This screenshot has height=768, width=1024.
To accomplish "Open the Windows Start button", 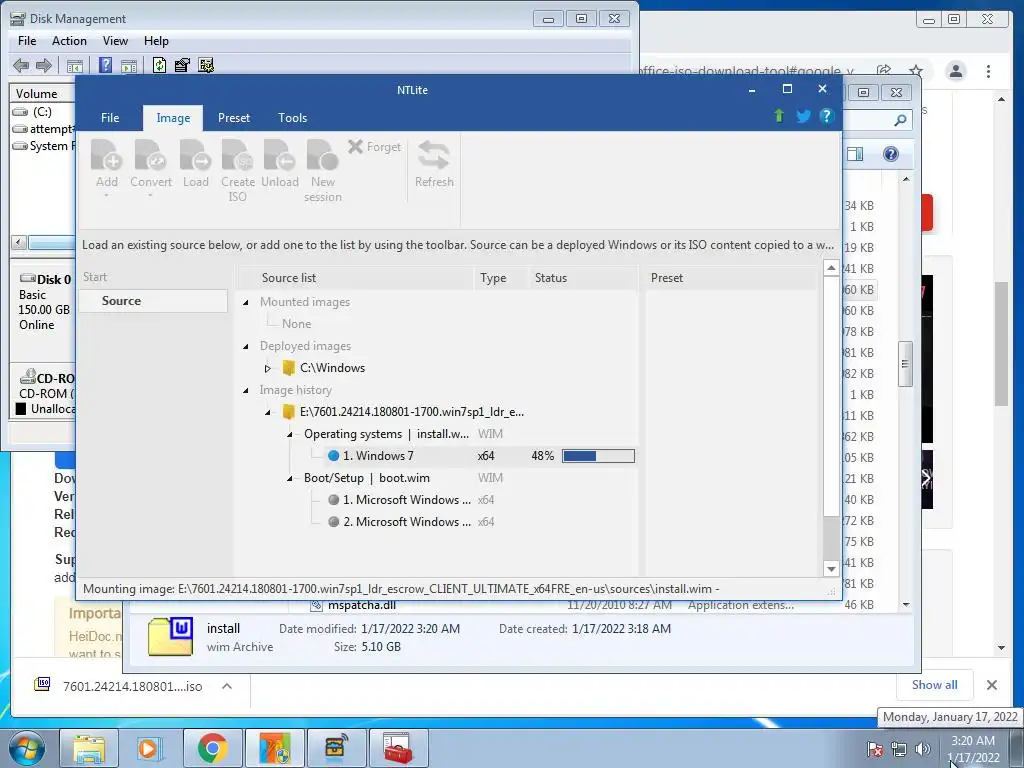I will tap(26, 748).
